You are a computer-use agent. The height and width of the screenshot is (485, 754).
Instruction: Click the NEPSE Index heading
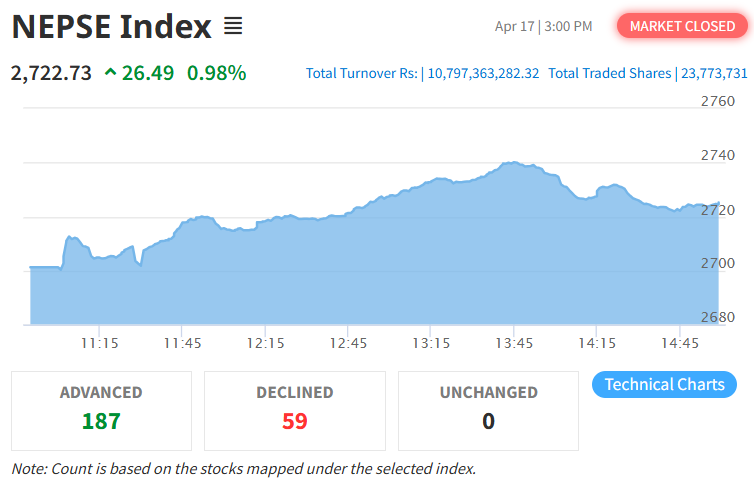pyautogui.click(x=112, y=27)
